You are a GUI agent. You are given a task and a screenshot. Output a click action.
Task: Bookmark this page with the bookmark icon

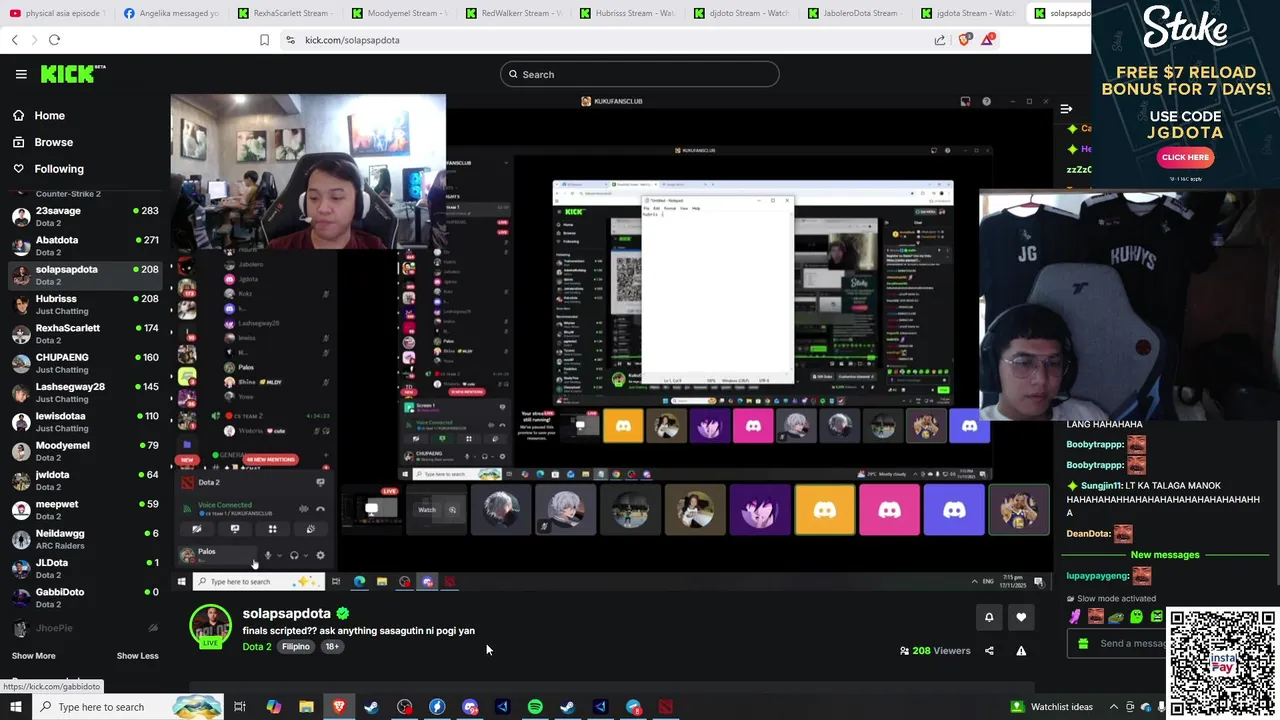click(x=264, y=40)
